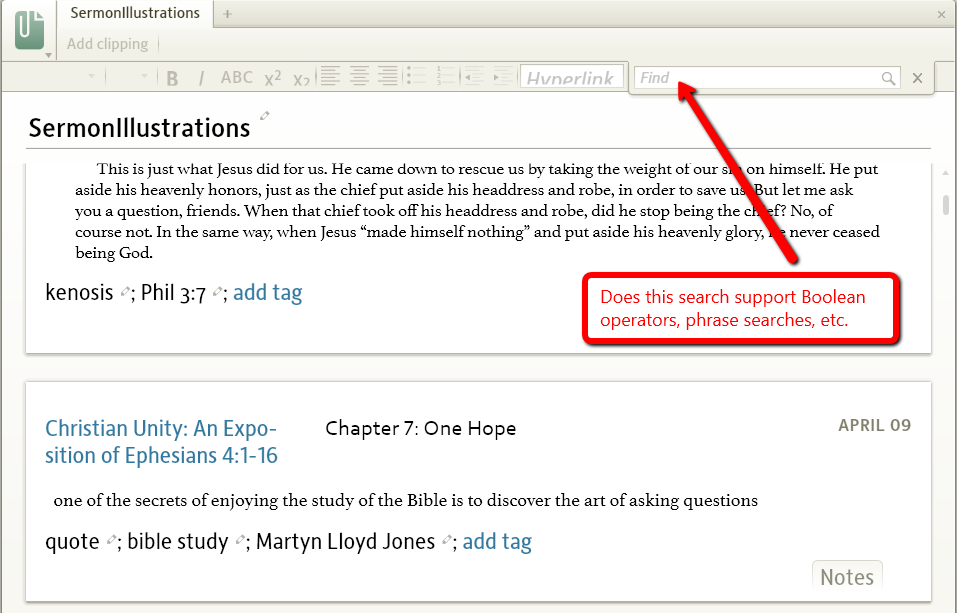957x613 pixels.
Task: Click the Hyperlink field
Action: (572, 77)
